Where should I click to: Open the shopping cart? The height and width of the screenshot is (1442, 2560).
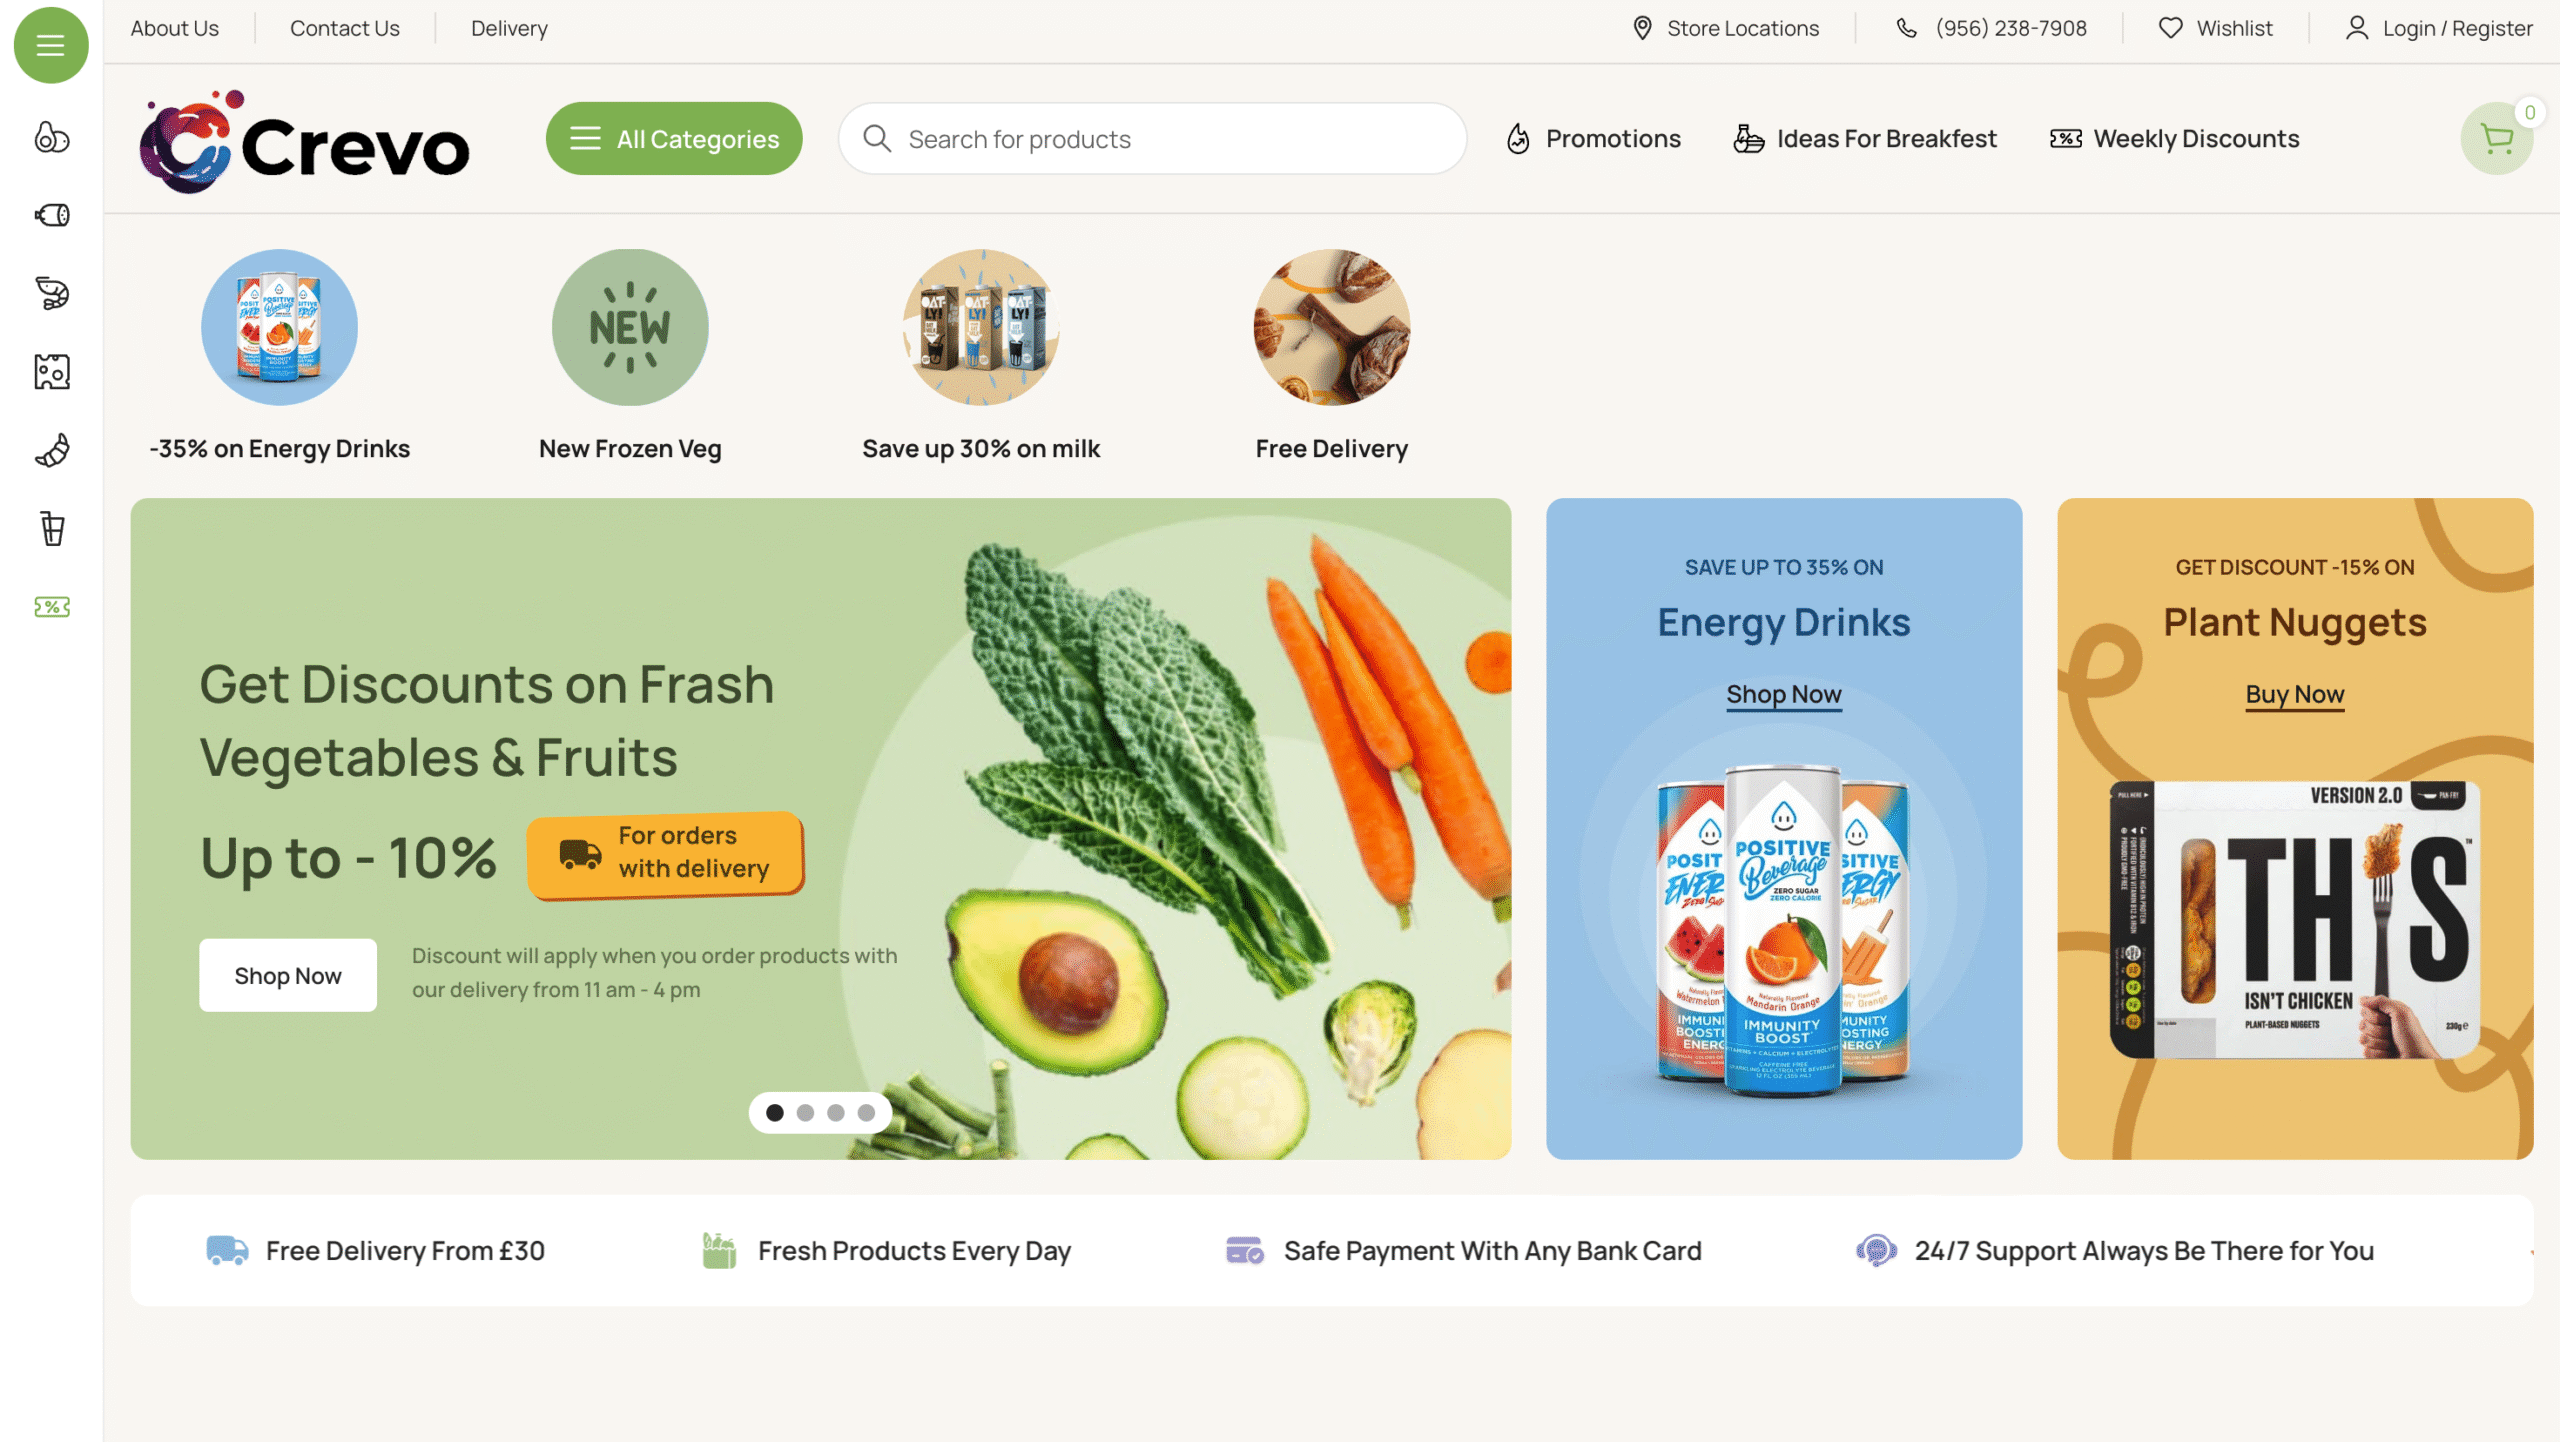[2497, 139]
